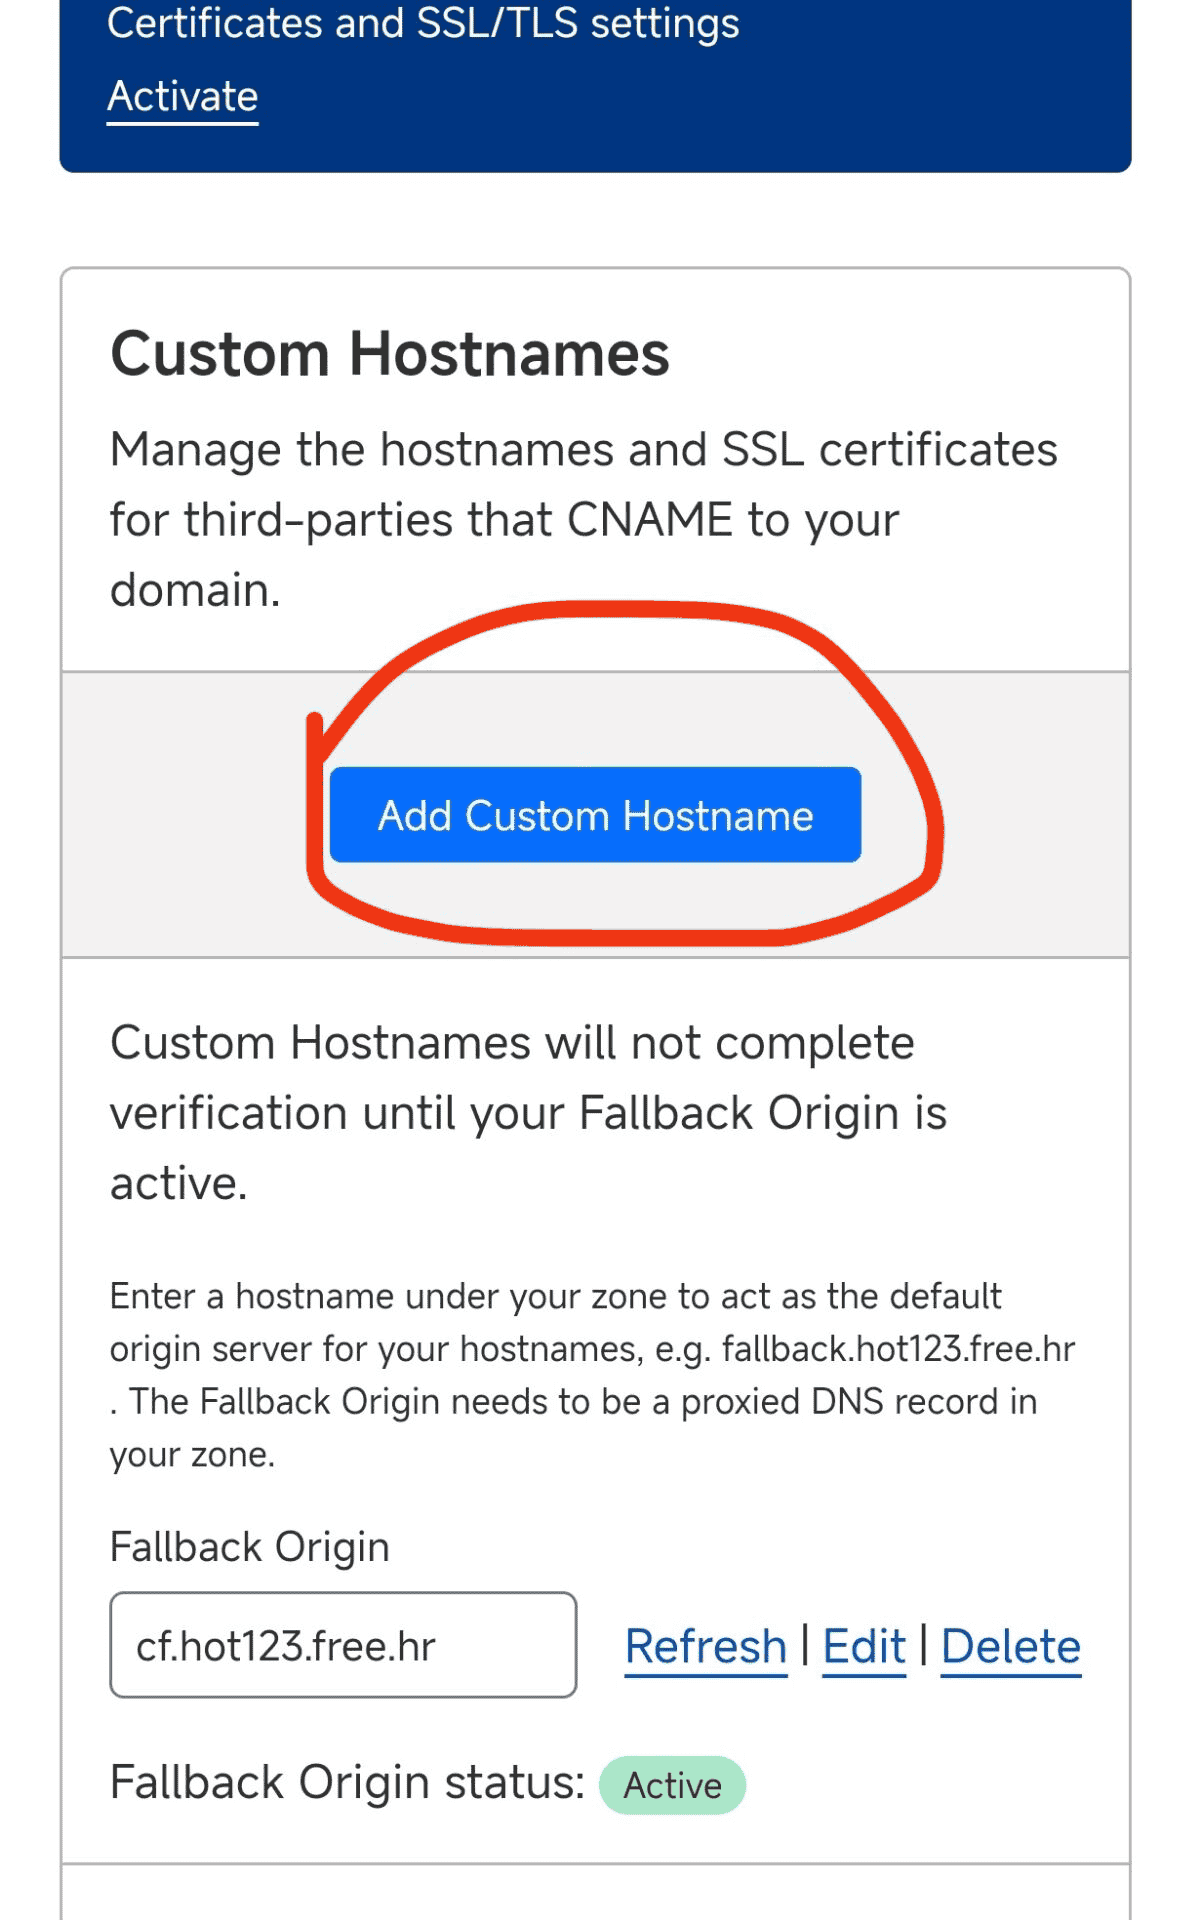Delete the Fallback Origin entry
Screen dimensions: 1190x1920
pyautogui.click(x=1011, y=1647)
